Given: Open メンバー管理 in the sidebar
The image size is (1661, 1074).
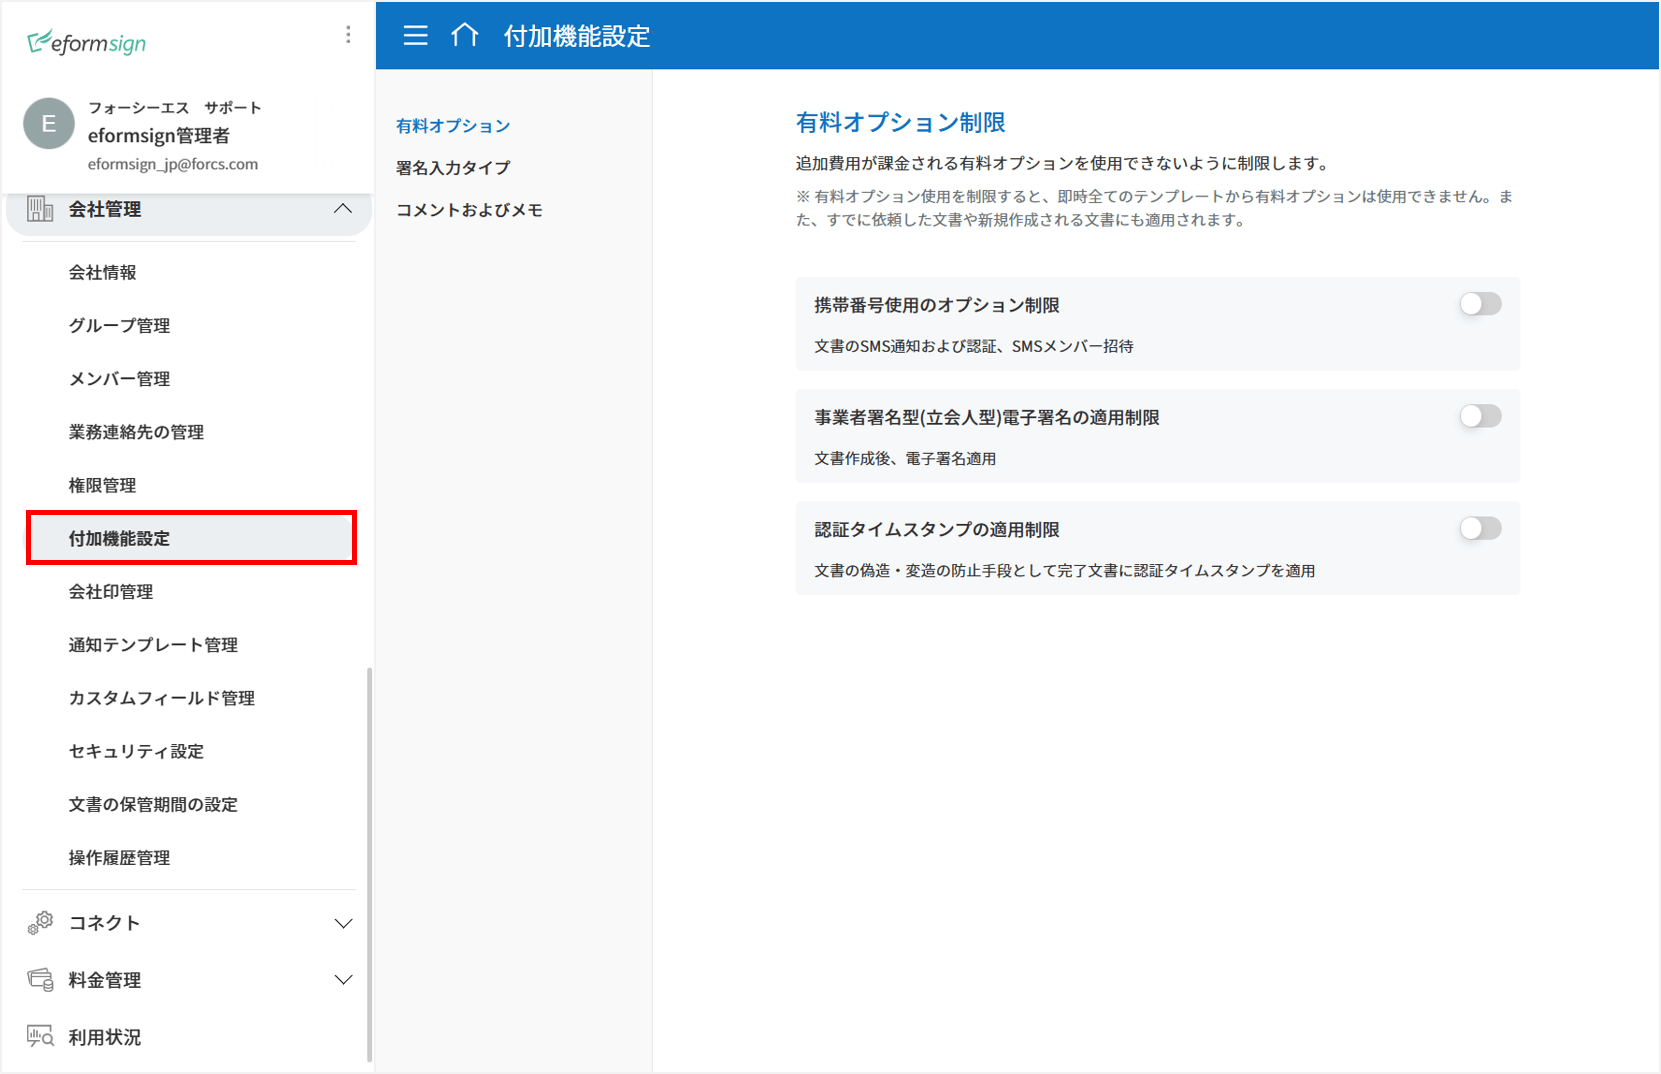Looking at the screenshot, I should [x=119, y=379].
